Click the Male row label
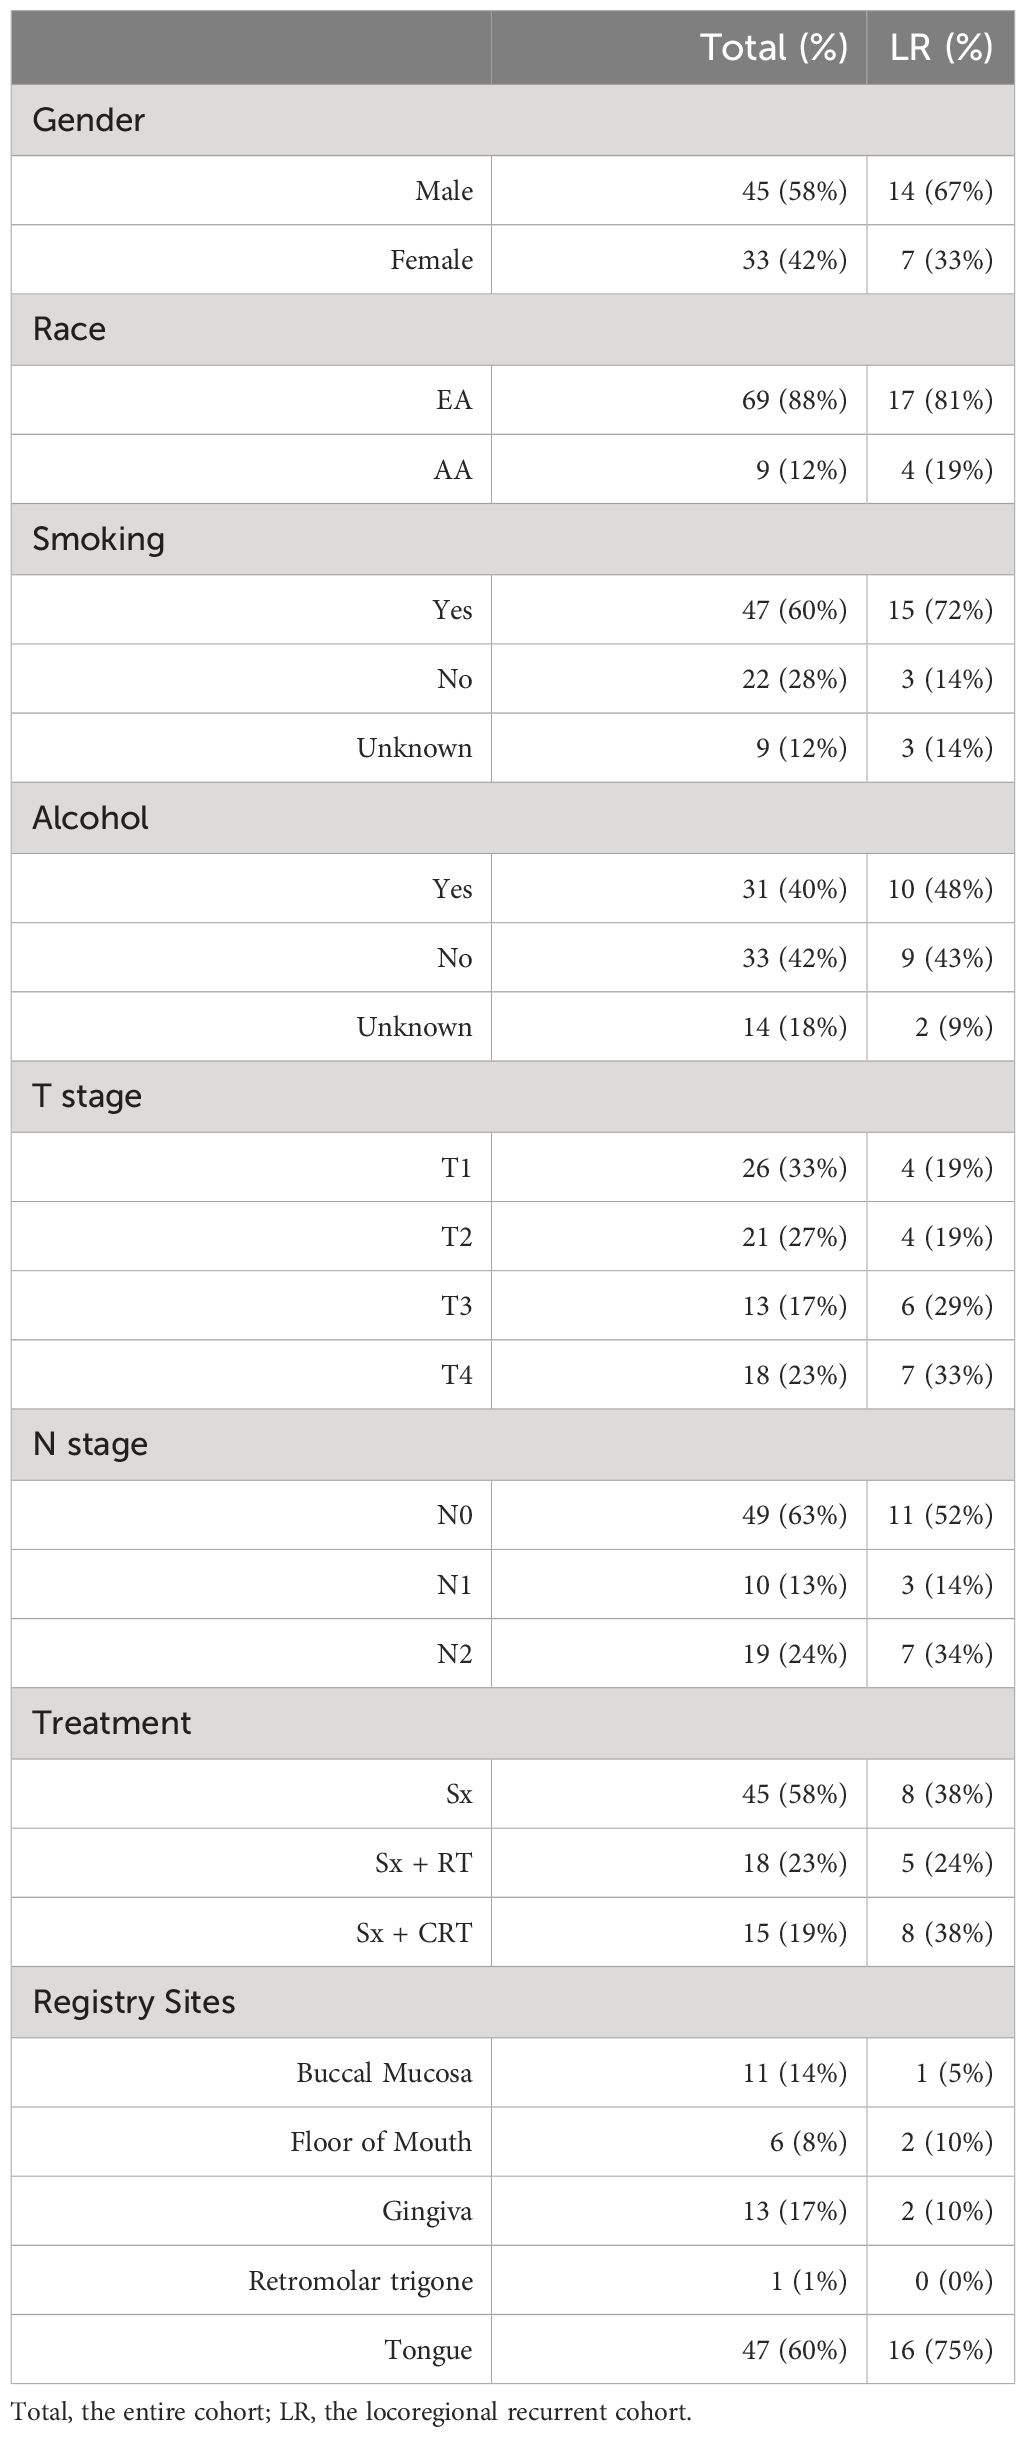The height and width of the screenshot is (2437, 1026). [444, 190]
